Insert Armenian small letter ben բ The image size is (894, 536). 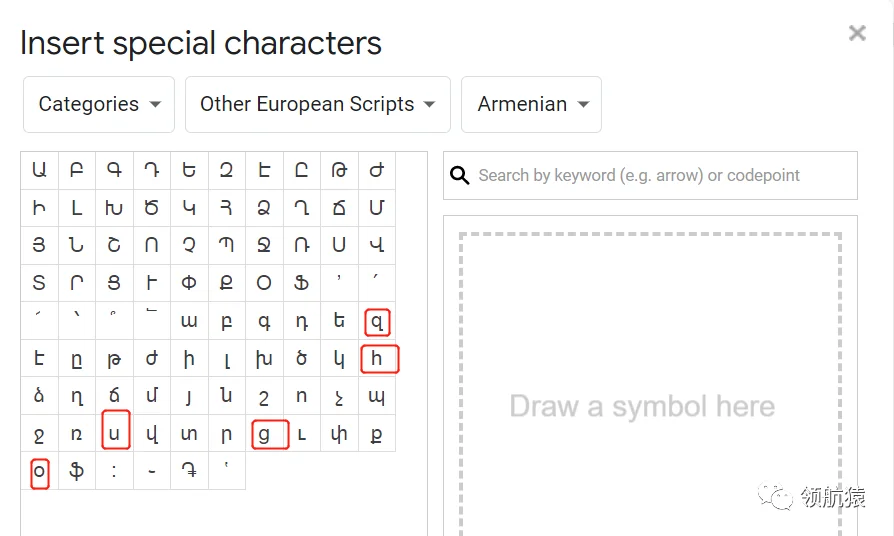tap(227, 320)
